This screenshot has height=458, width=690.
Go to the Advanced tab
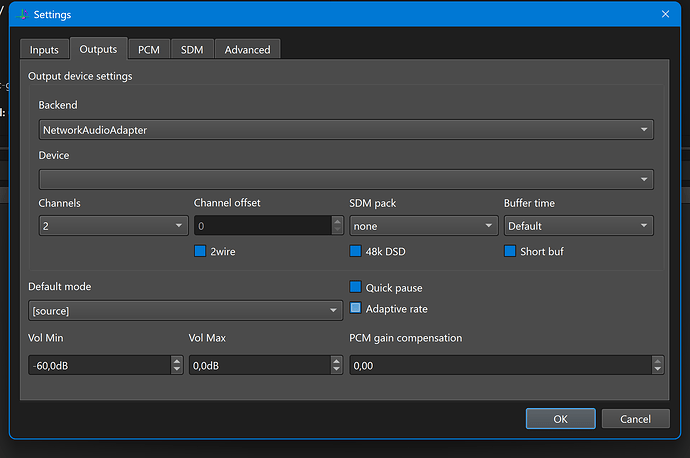point(246,49)
